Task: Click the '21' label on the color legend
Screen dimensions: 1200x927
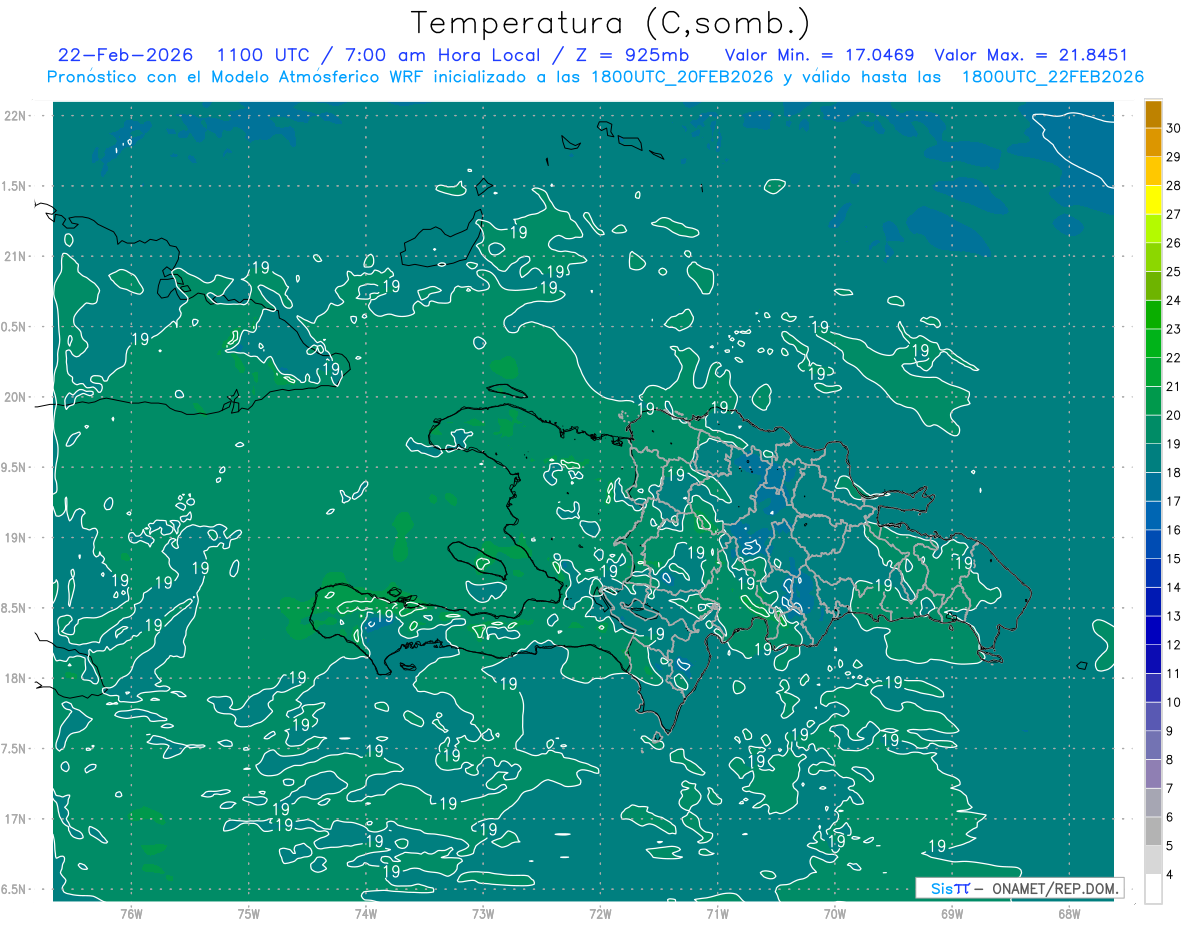Action: point(1173,386)
